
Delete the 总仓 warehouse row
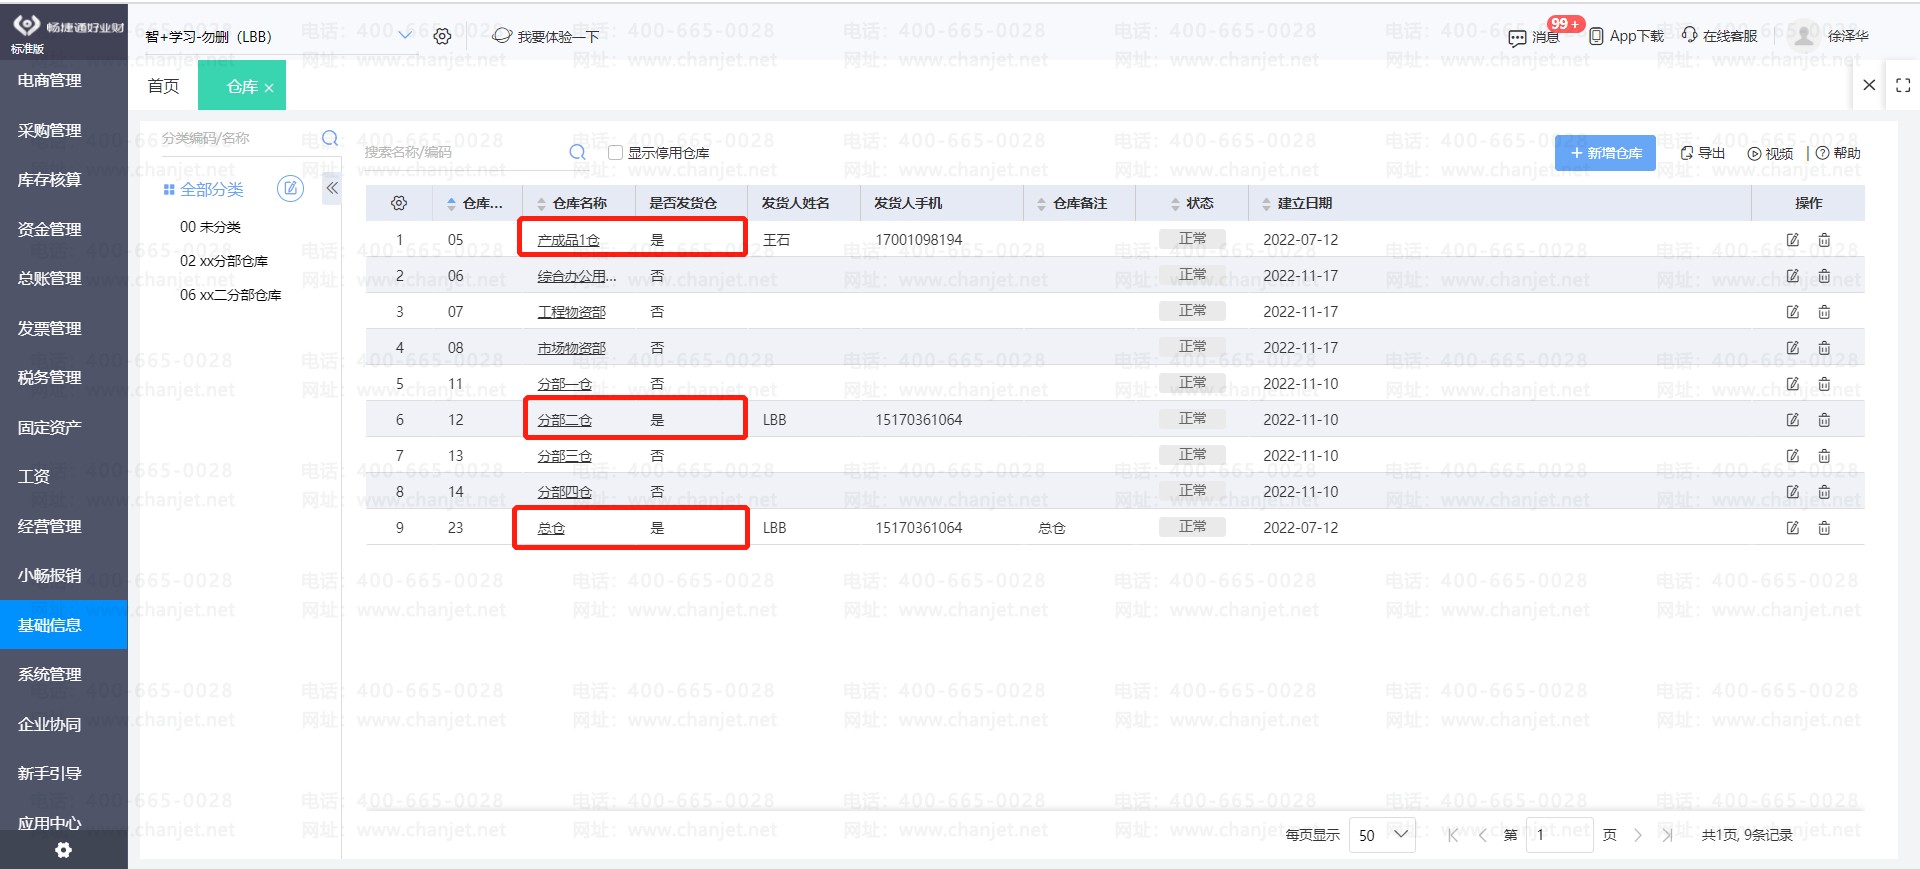tap(1824, 528)
